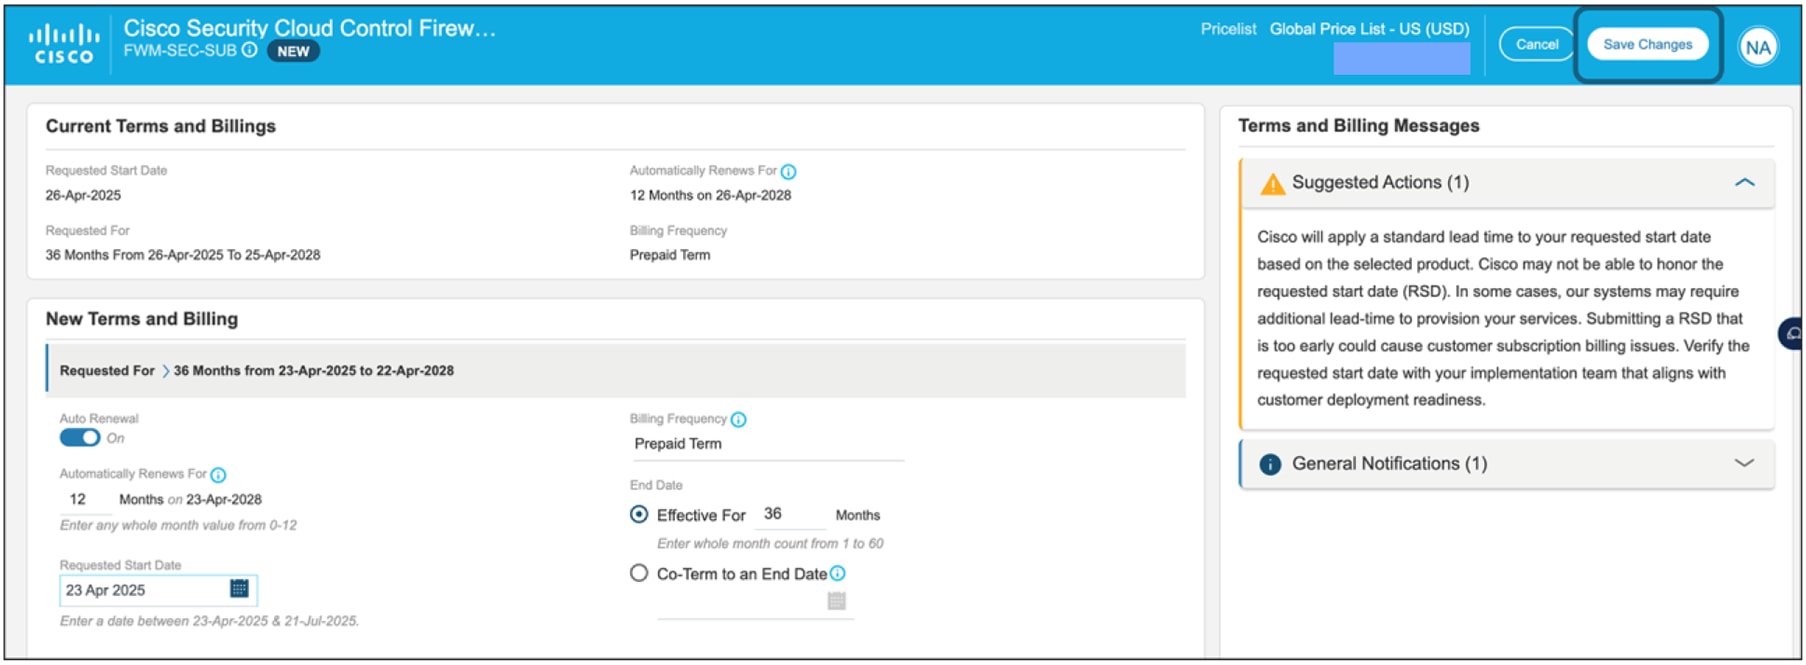Viewport: 1806px width, 665px height.
Task: Click the Pricelist label
Action: (x=1228, y=29)
